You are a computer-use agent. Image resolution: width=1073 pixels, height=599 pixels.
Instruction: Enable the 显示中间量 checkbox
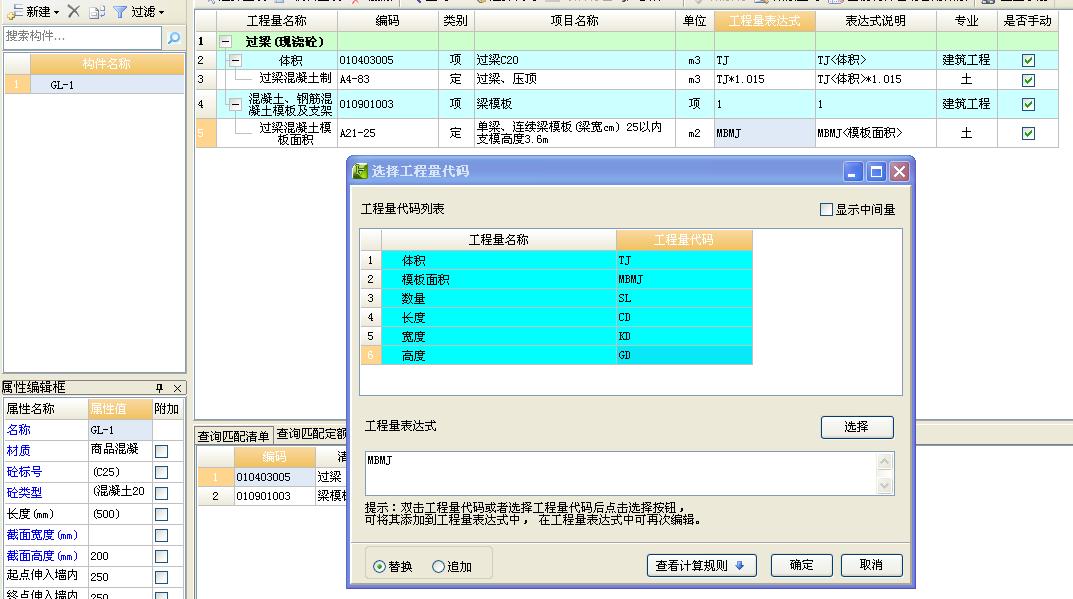827,209
